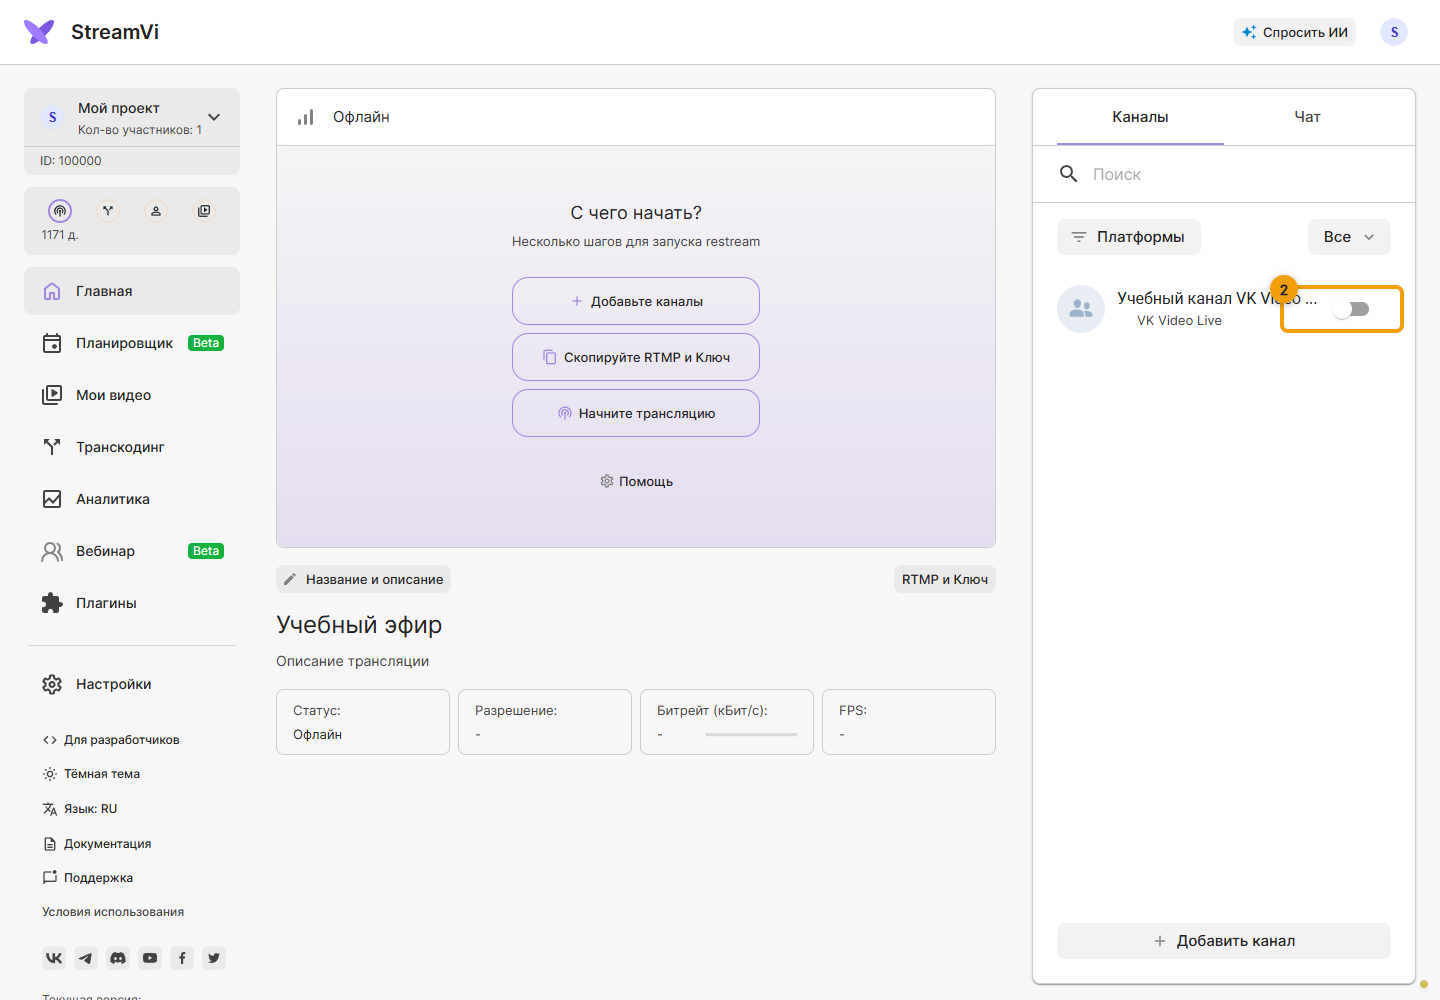
Task: Click the restream broadcast icon in project panel
Action: [60, 211]
